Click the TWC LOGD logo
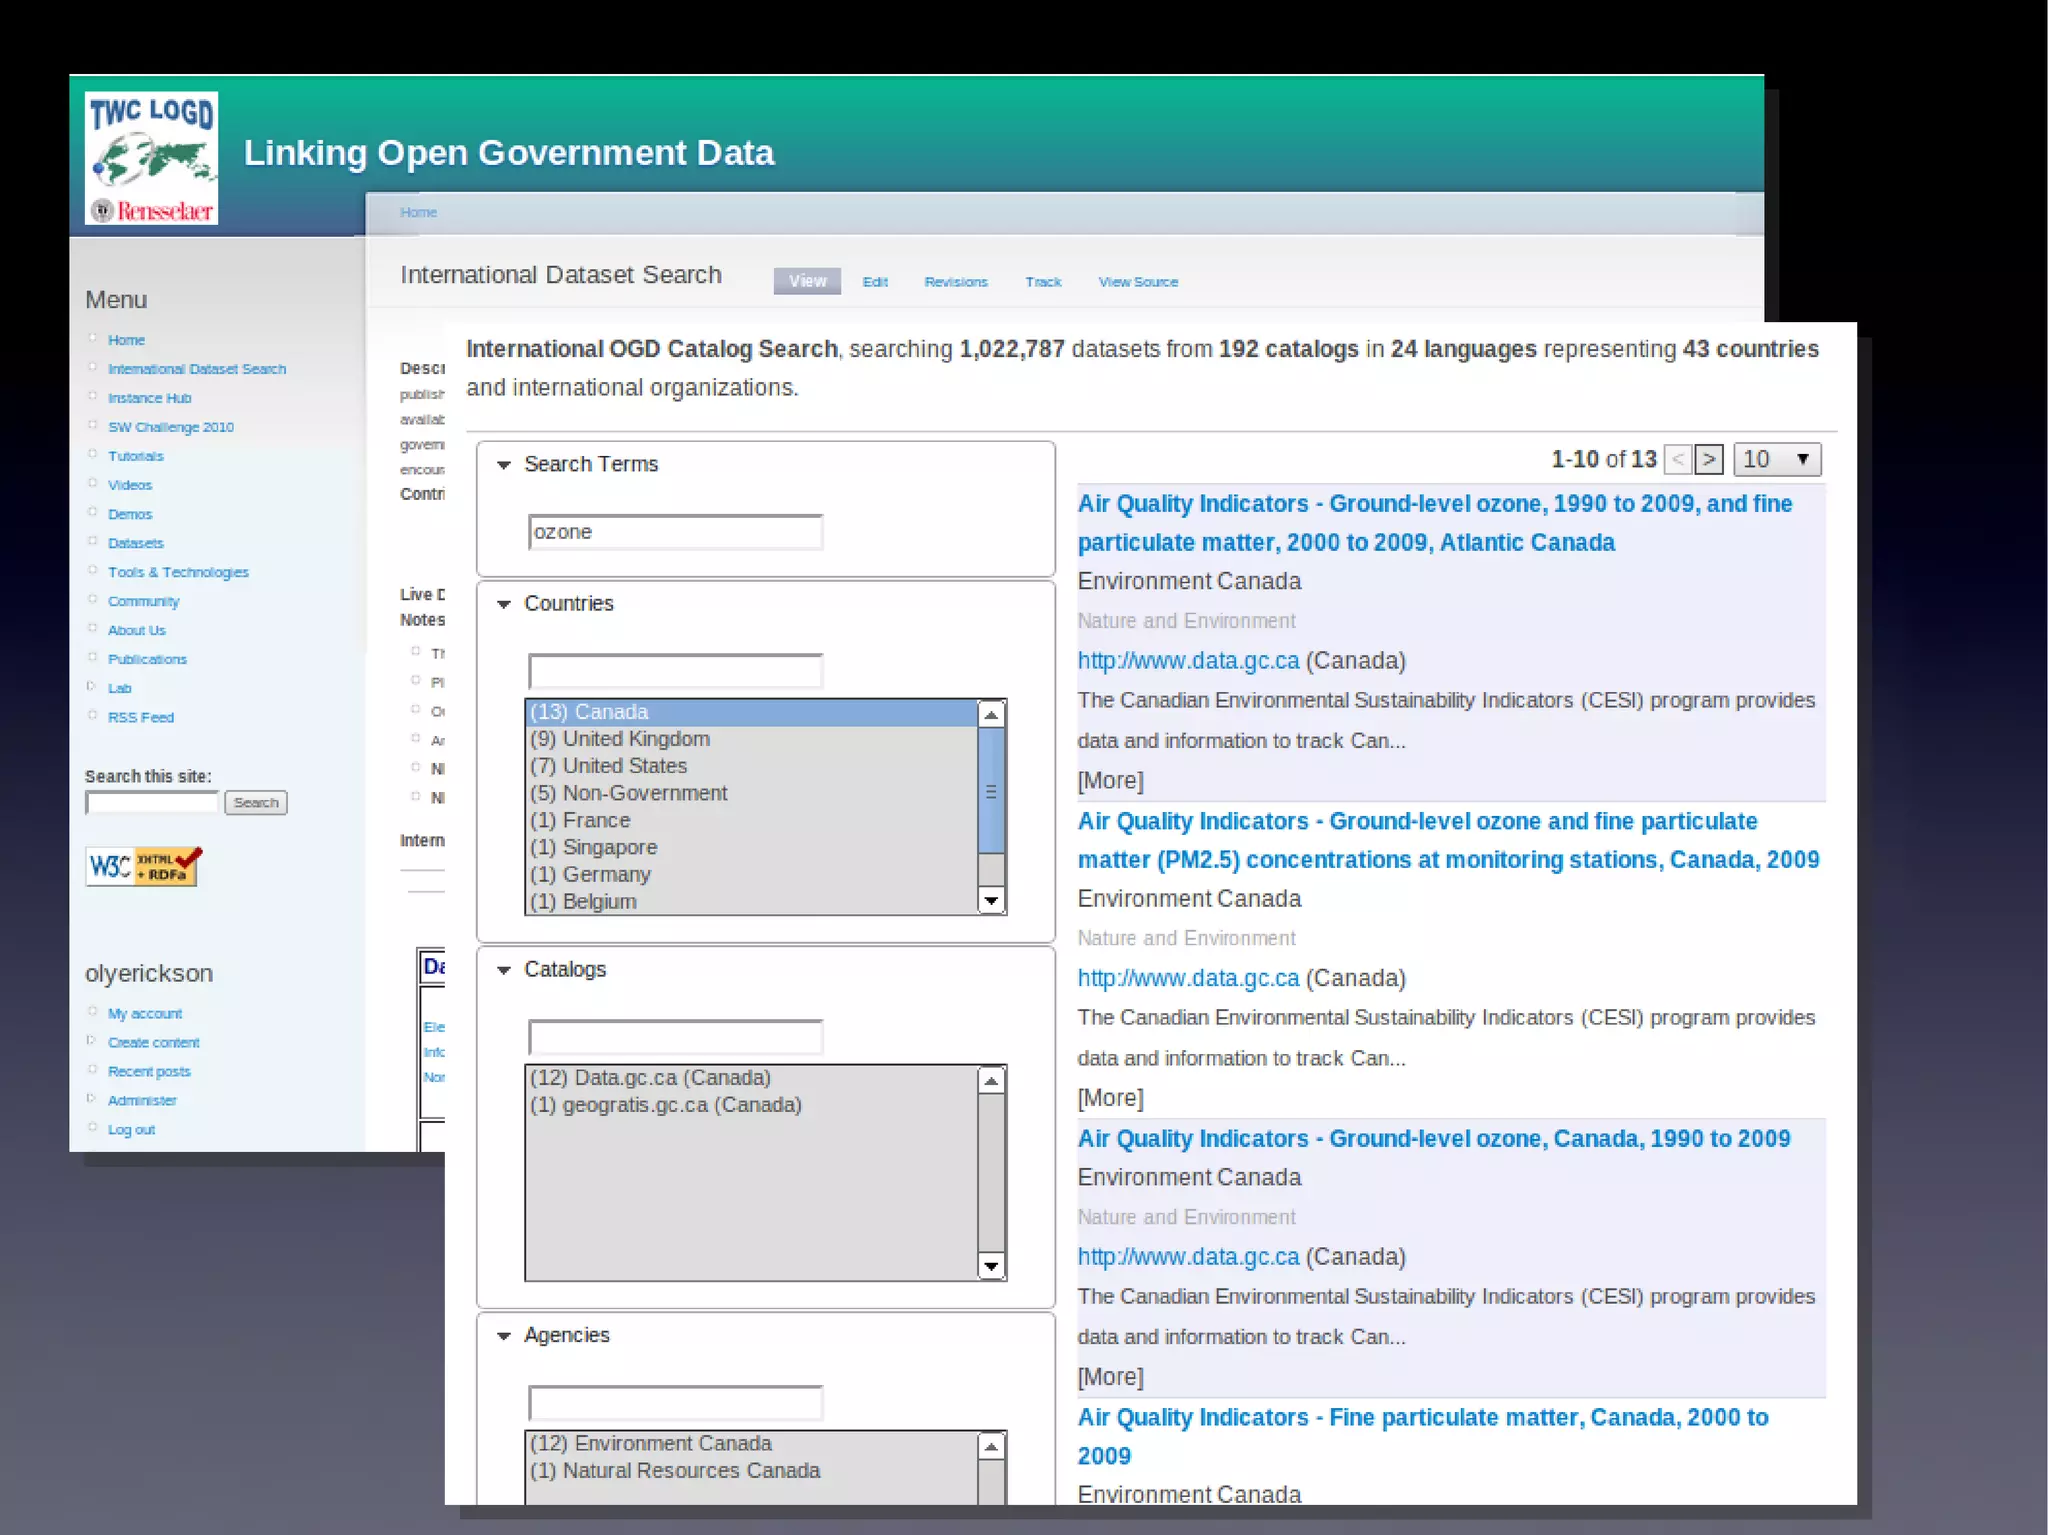The image size is (2048, 1535). coord(151,158)
